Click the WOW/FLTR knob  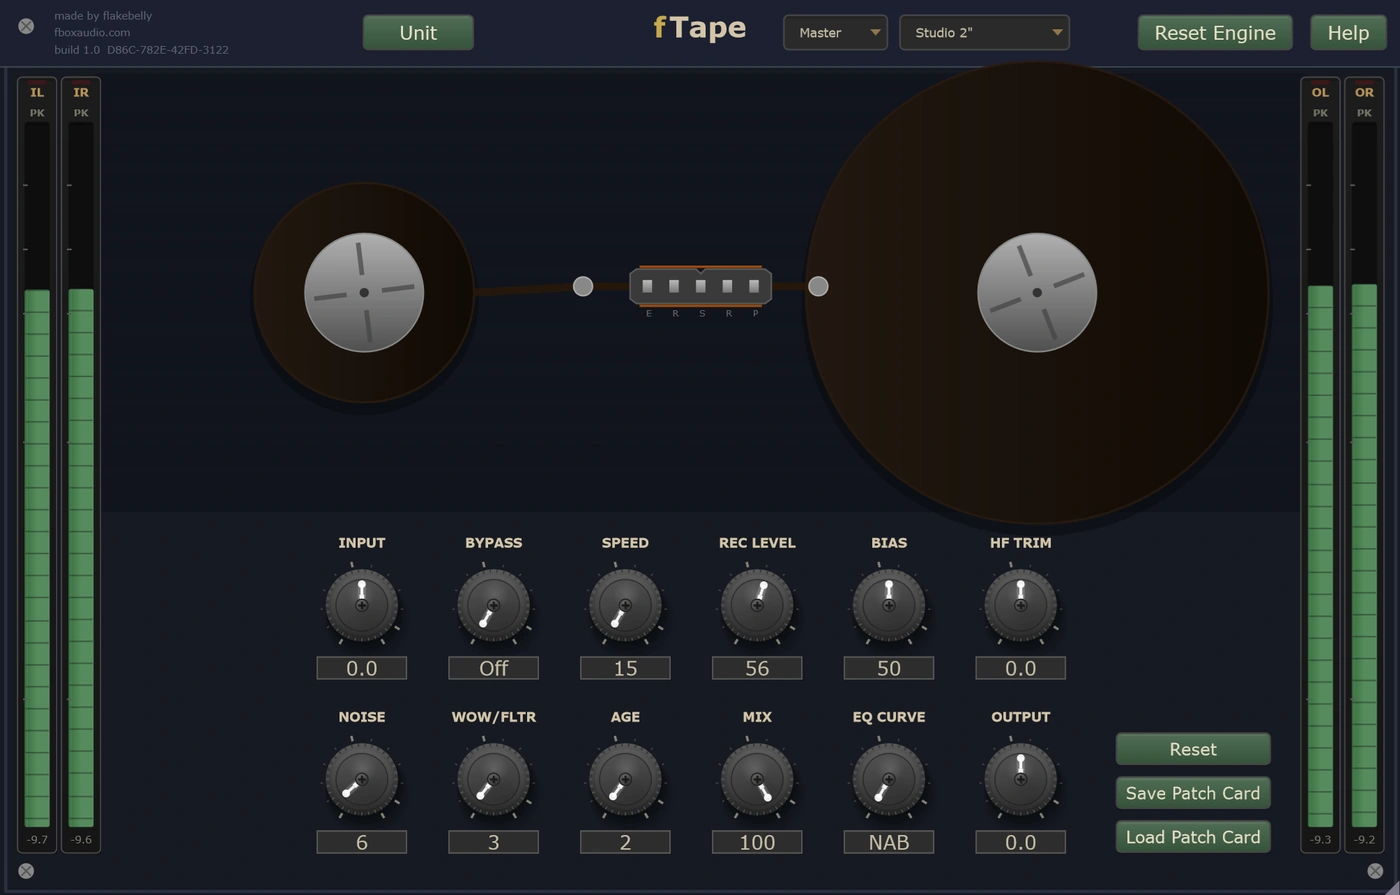tap(493, 779)
